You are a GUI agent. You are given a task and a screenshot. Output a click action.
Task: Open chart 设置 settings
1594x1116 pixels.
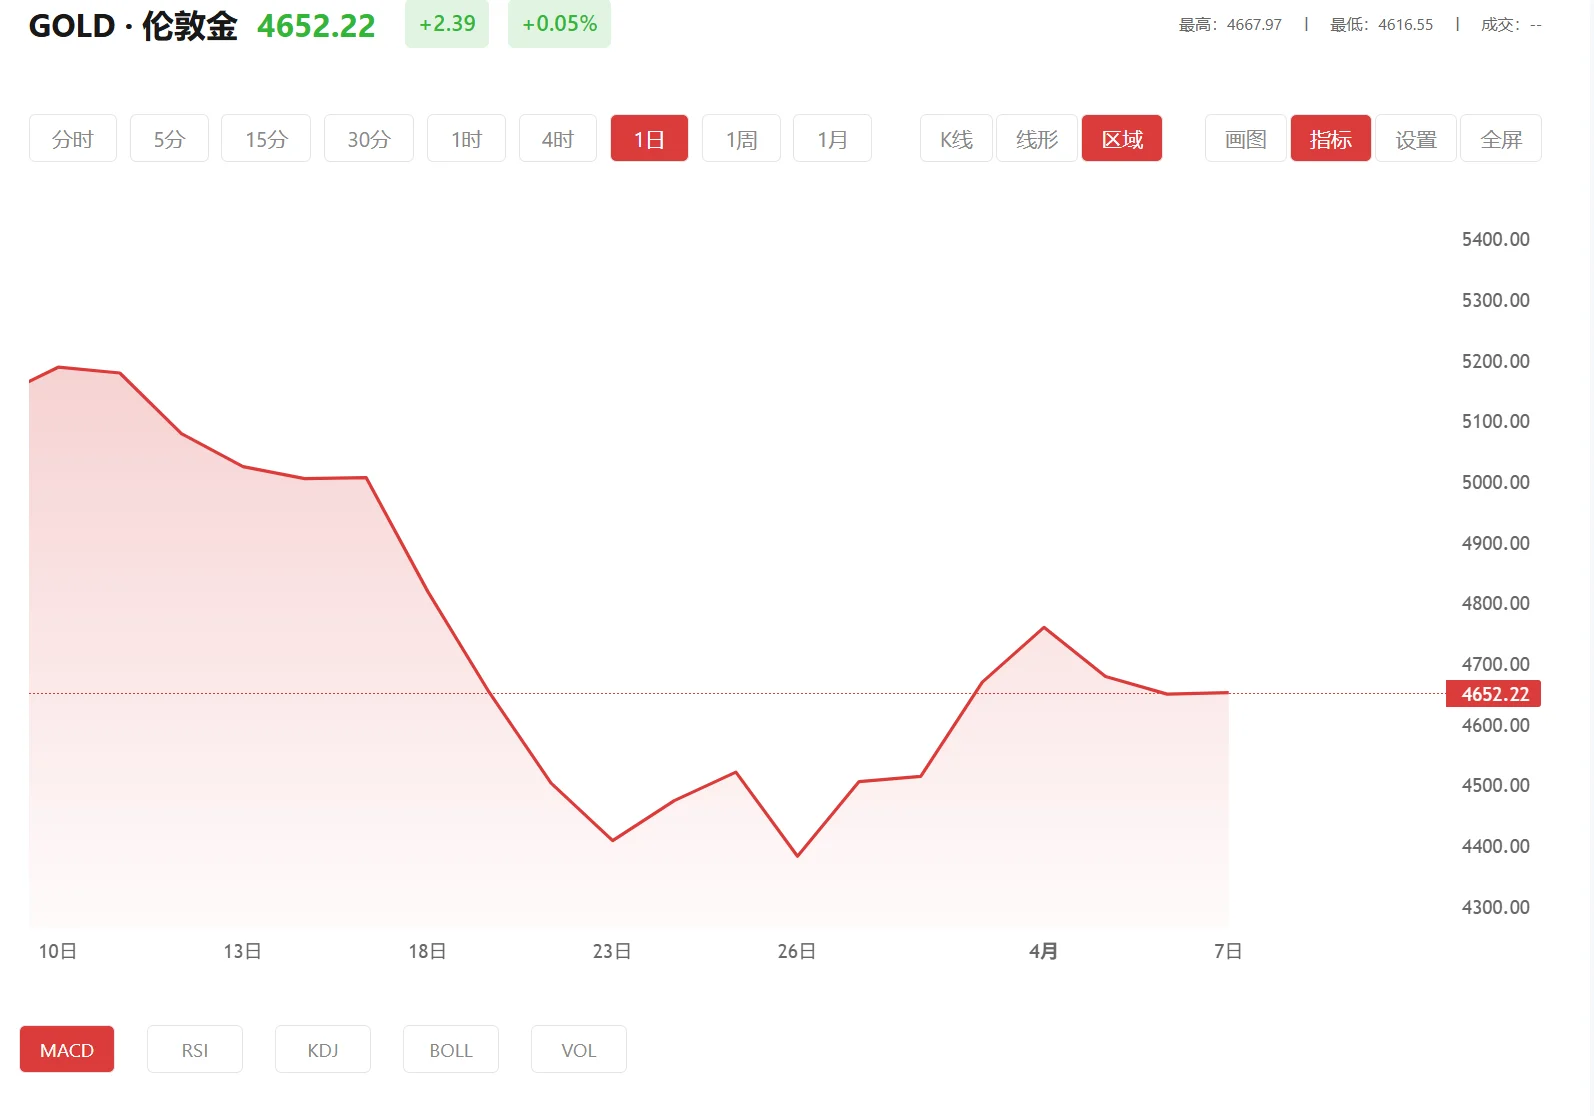pos(1416,139)
